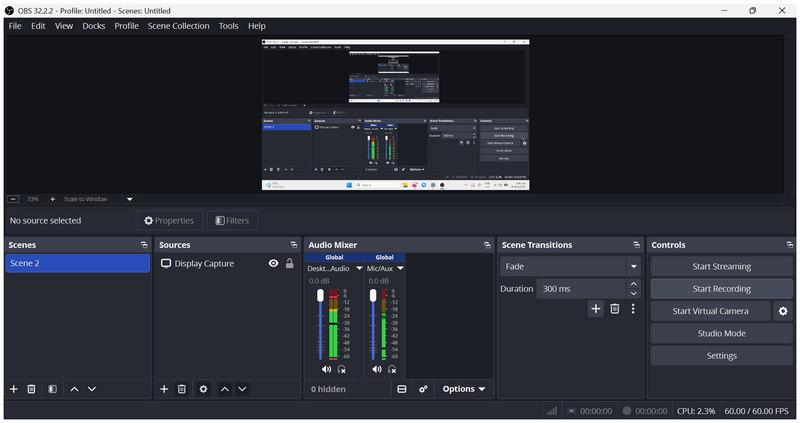Viewport: 800px width, 423px height.
Task: Open the Audio Mixer Options dropdown
Action: point(463,389)
